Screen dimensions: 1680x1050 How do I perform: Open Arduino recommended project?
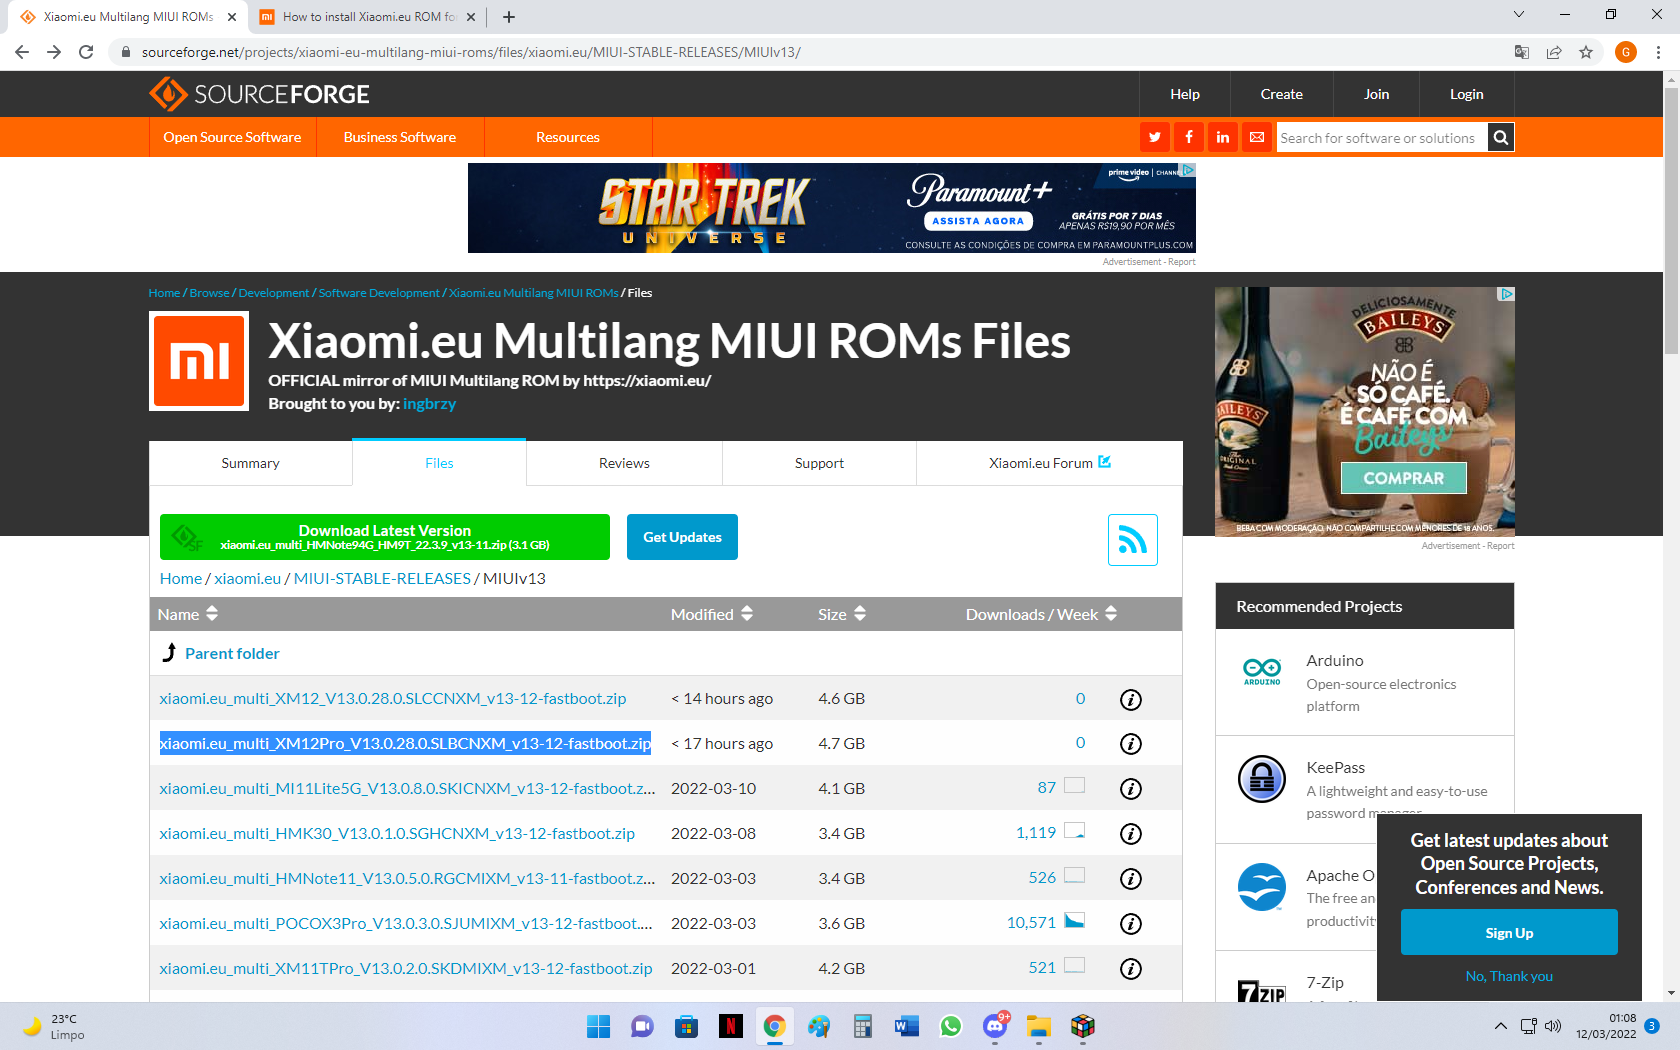click(x=1334, y=660)
